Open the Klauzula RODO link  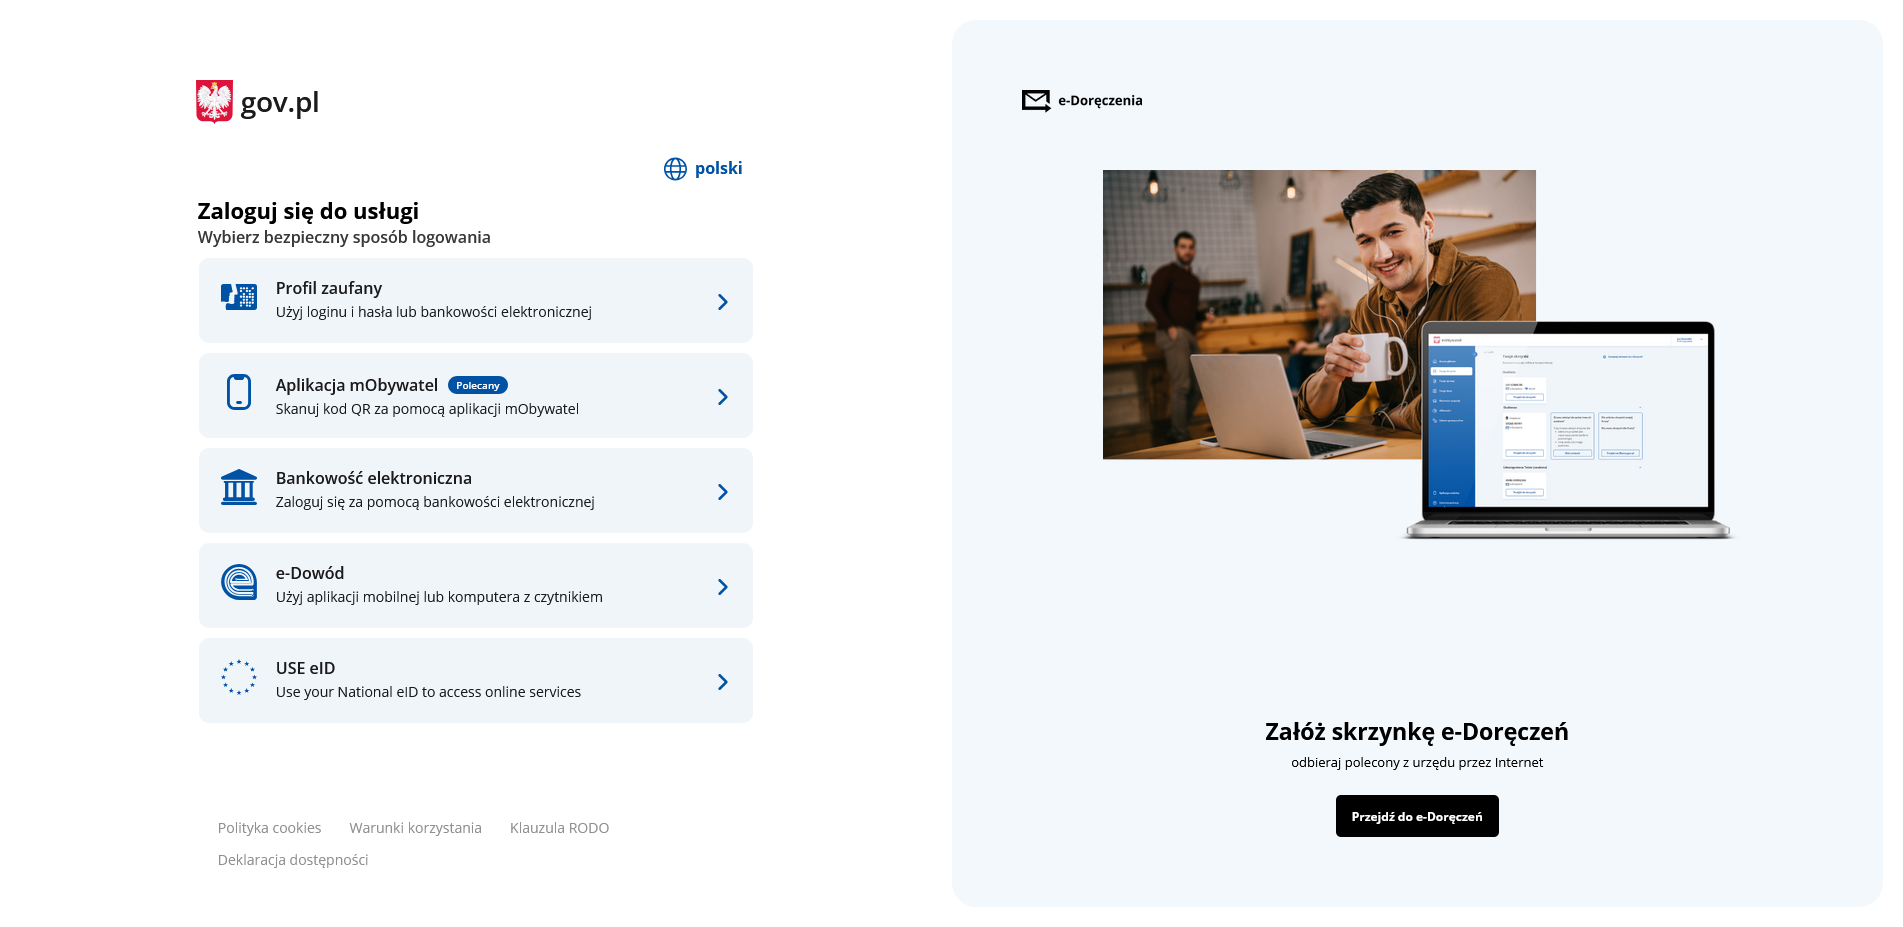(559, 828)
